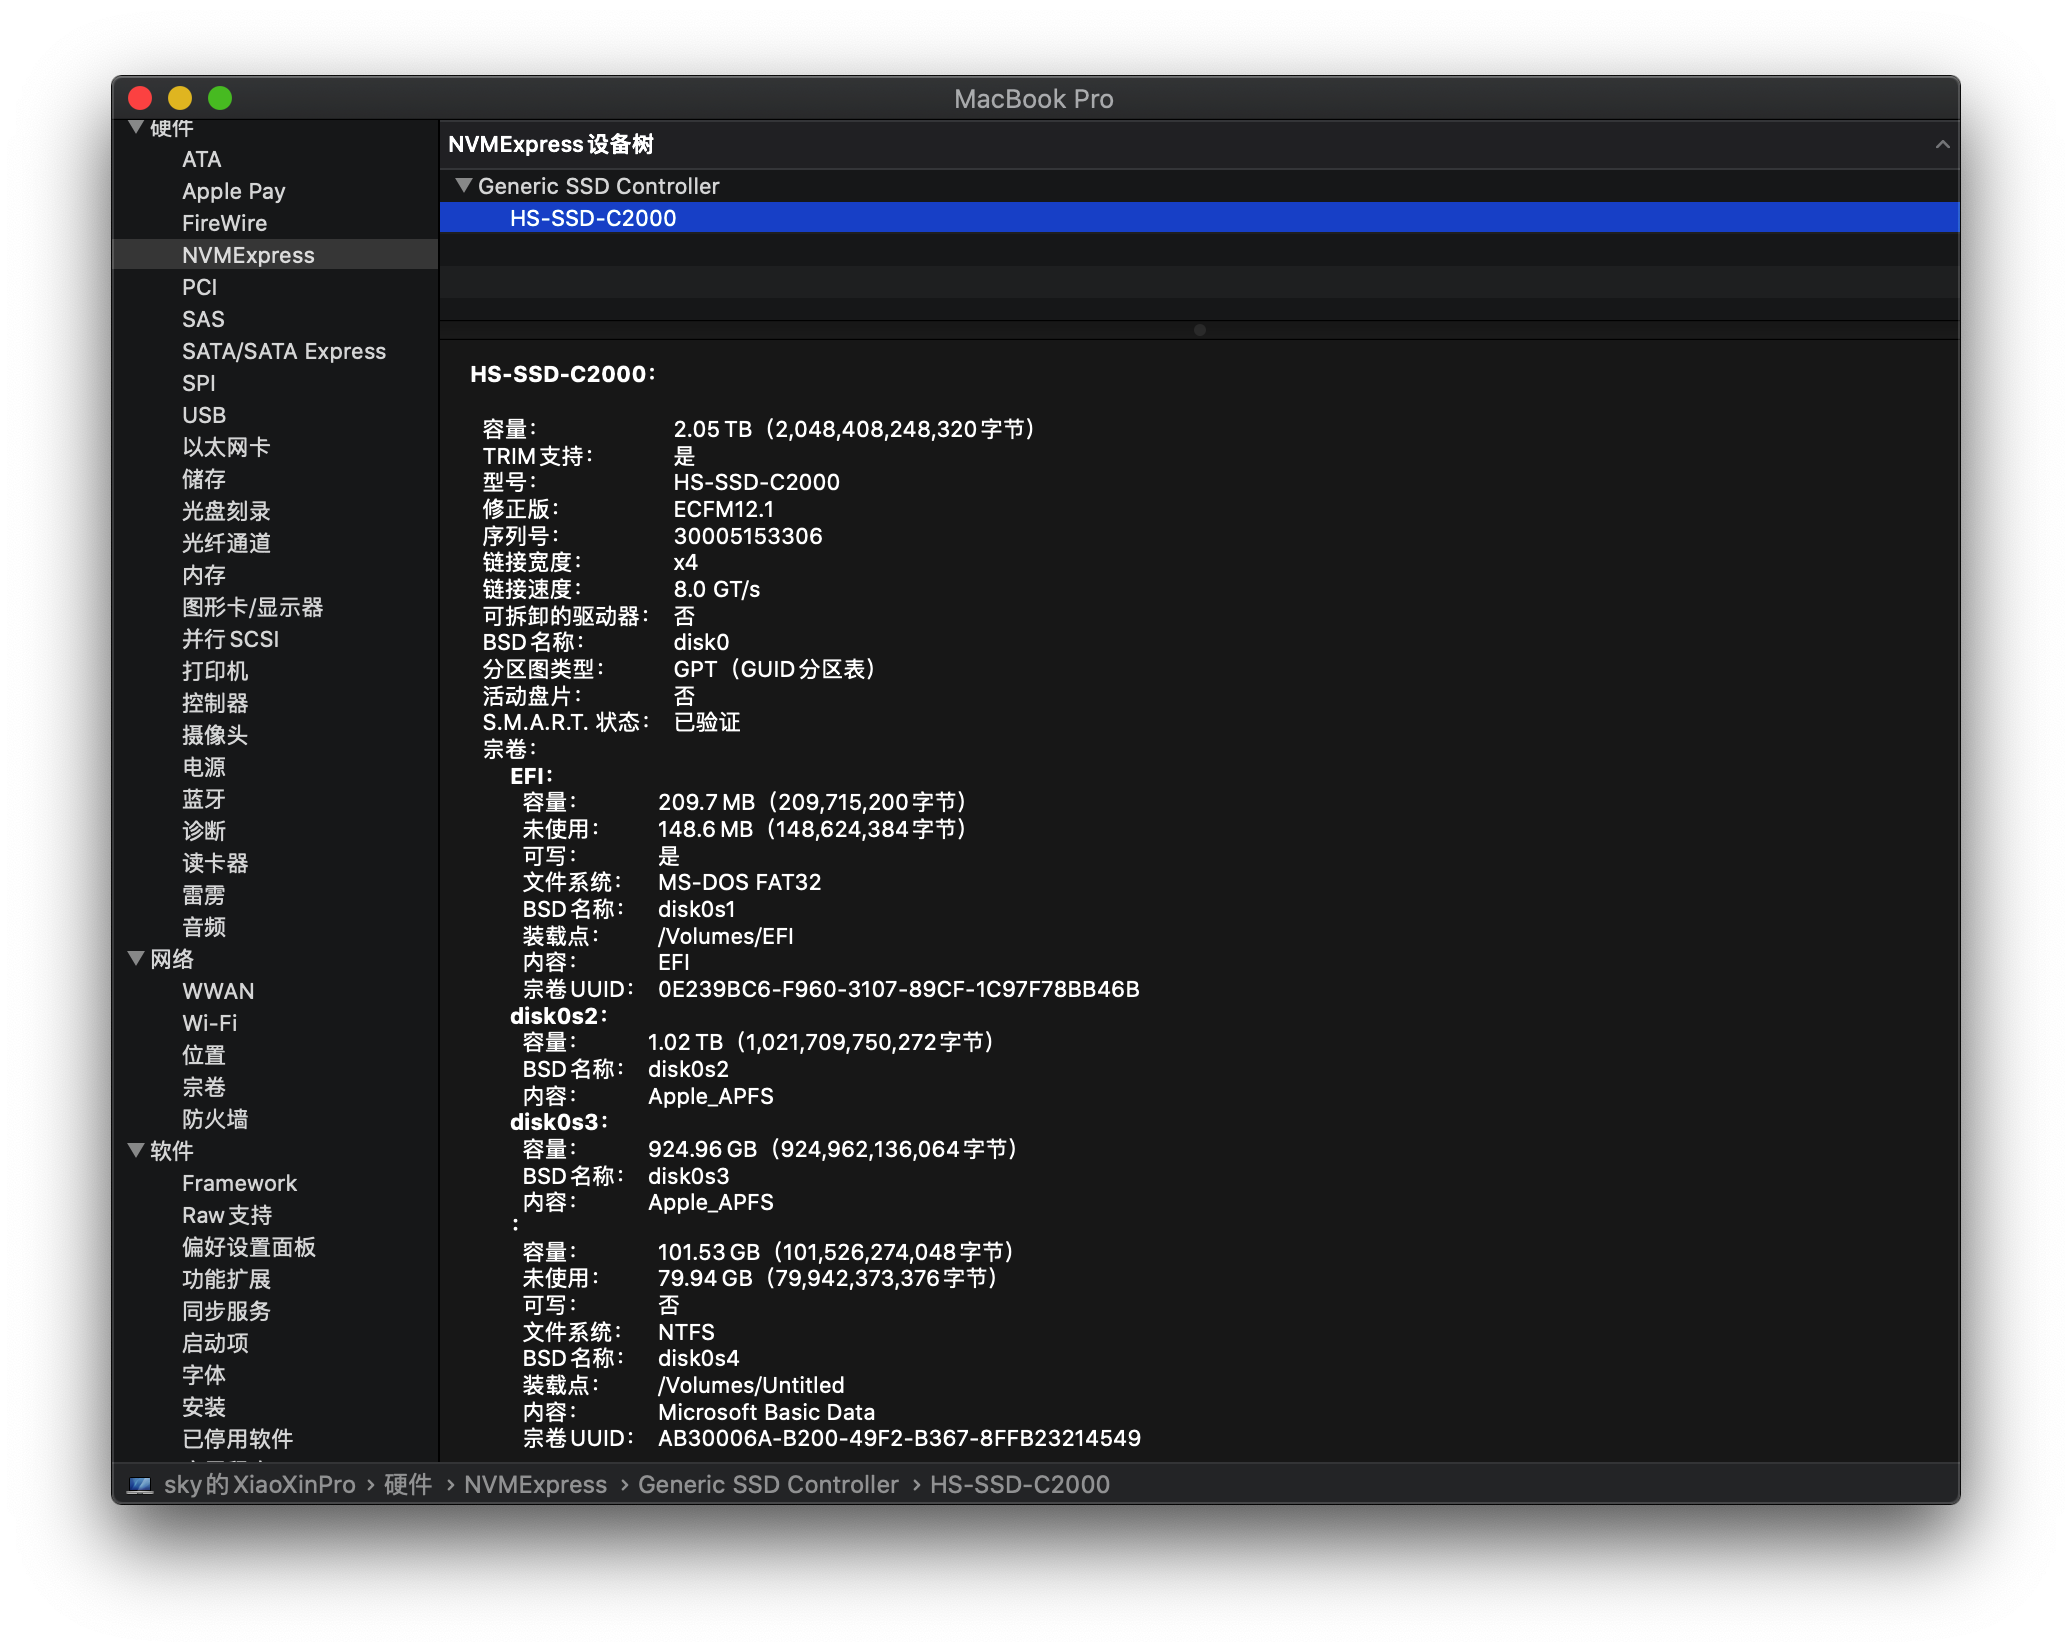Click the collapse chevron in NVMExpress header
2072x1652 pixels.
(x=1942, y=145)
